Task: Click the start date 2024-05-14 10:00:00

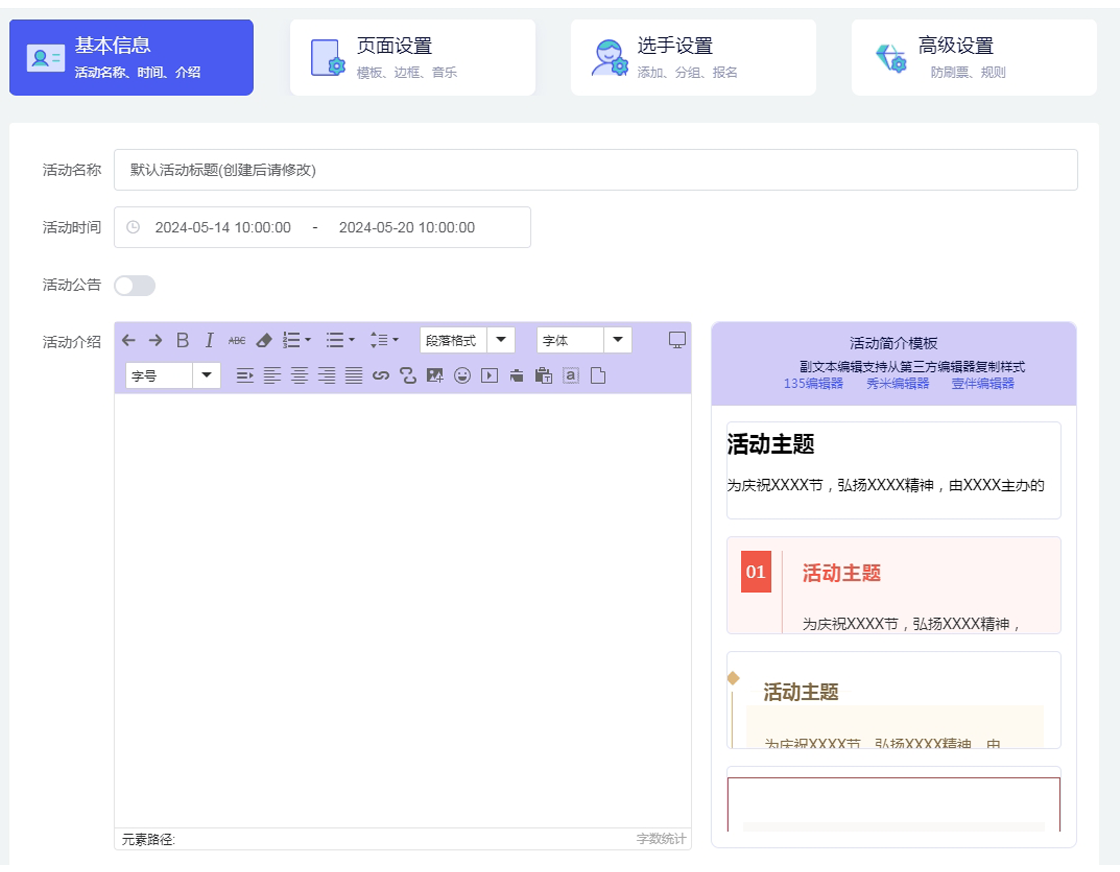Action: [223, 228]
